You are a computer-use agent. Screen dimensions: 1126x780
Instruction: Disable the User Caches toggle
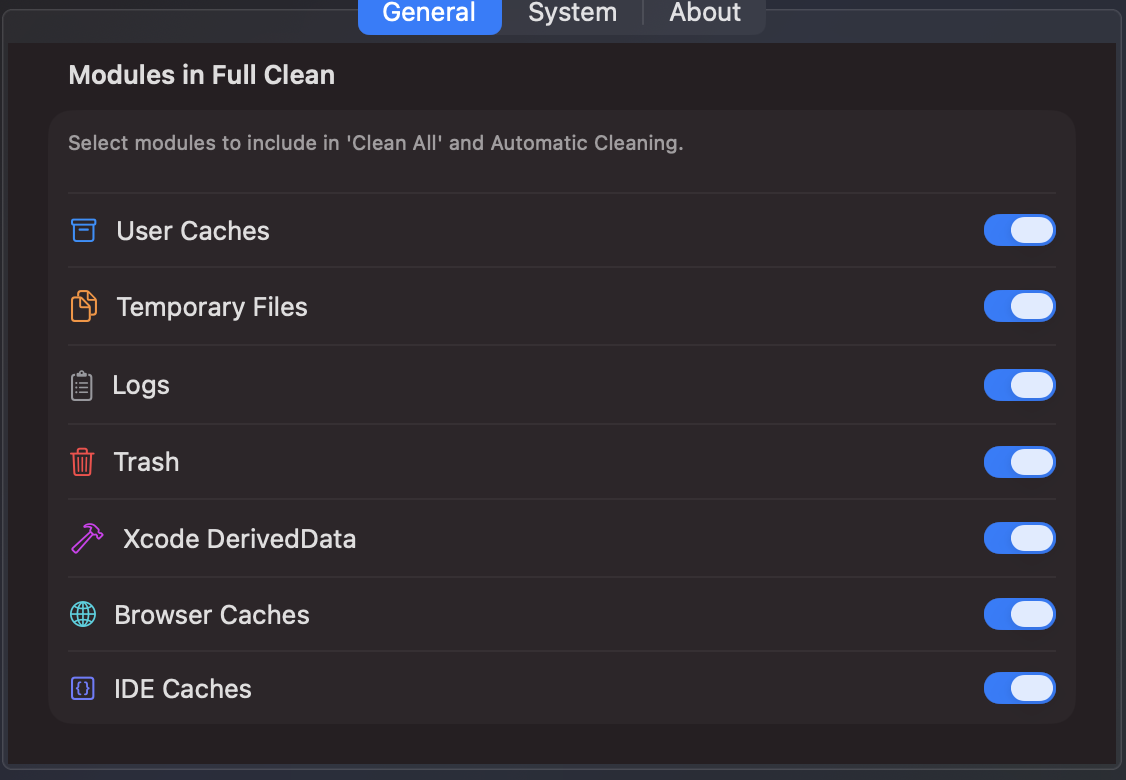point(1019,230)
